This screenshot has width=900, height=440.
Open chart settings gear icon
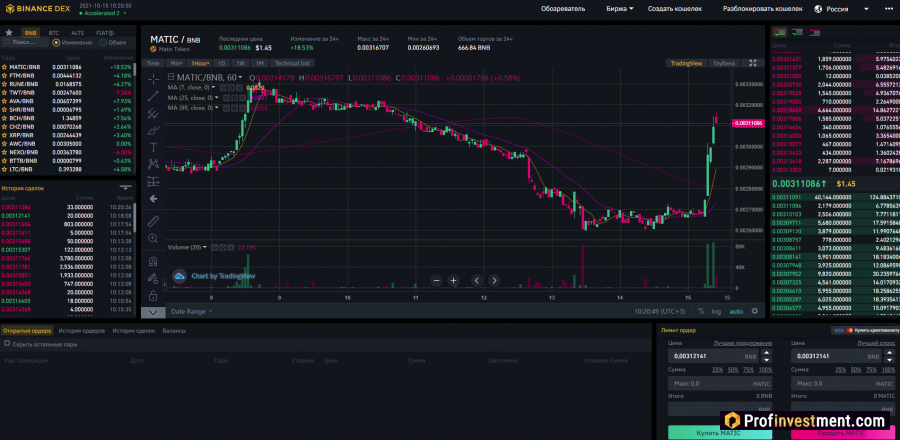(755, 311)
